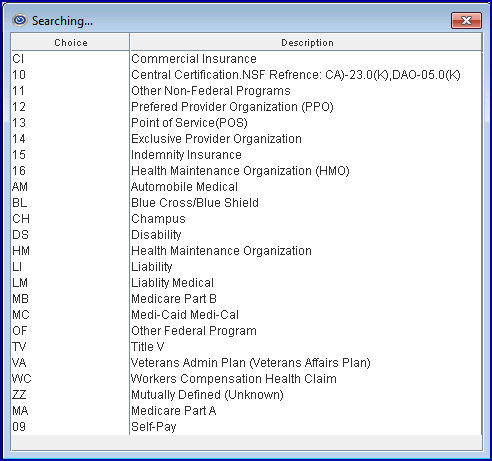Pick Workers Compensation Health Claim entry
Viewport: 492px width, 461px height.
247,379
